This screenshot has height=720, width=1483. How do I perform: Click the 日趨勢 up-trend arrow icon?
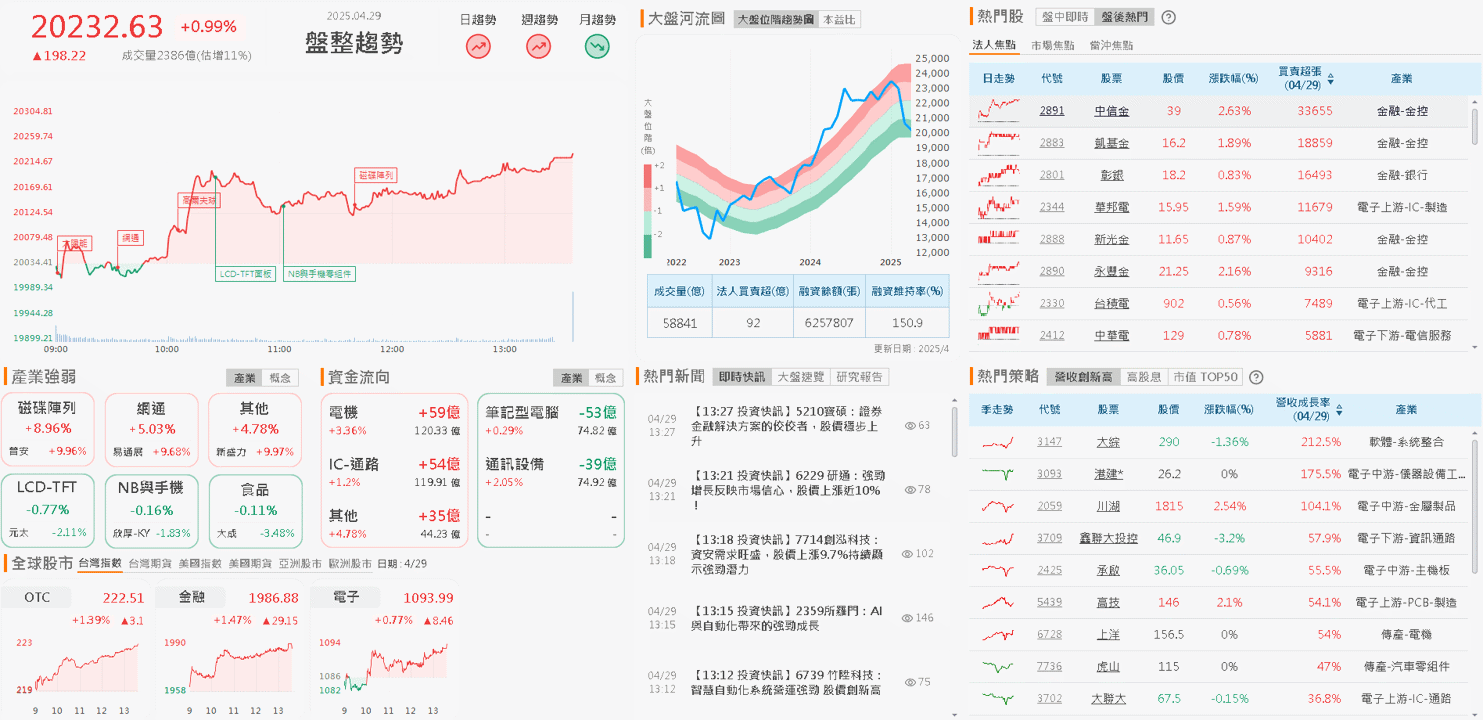point(479,45)
